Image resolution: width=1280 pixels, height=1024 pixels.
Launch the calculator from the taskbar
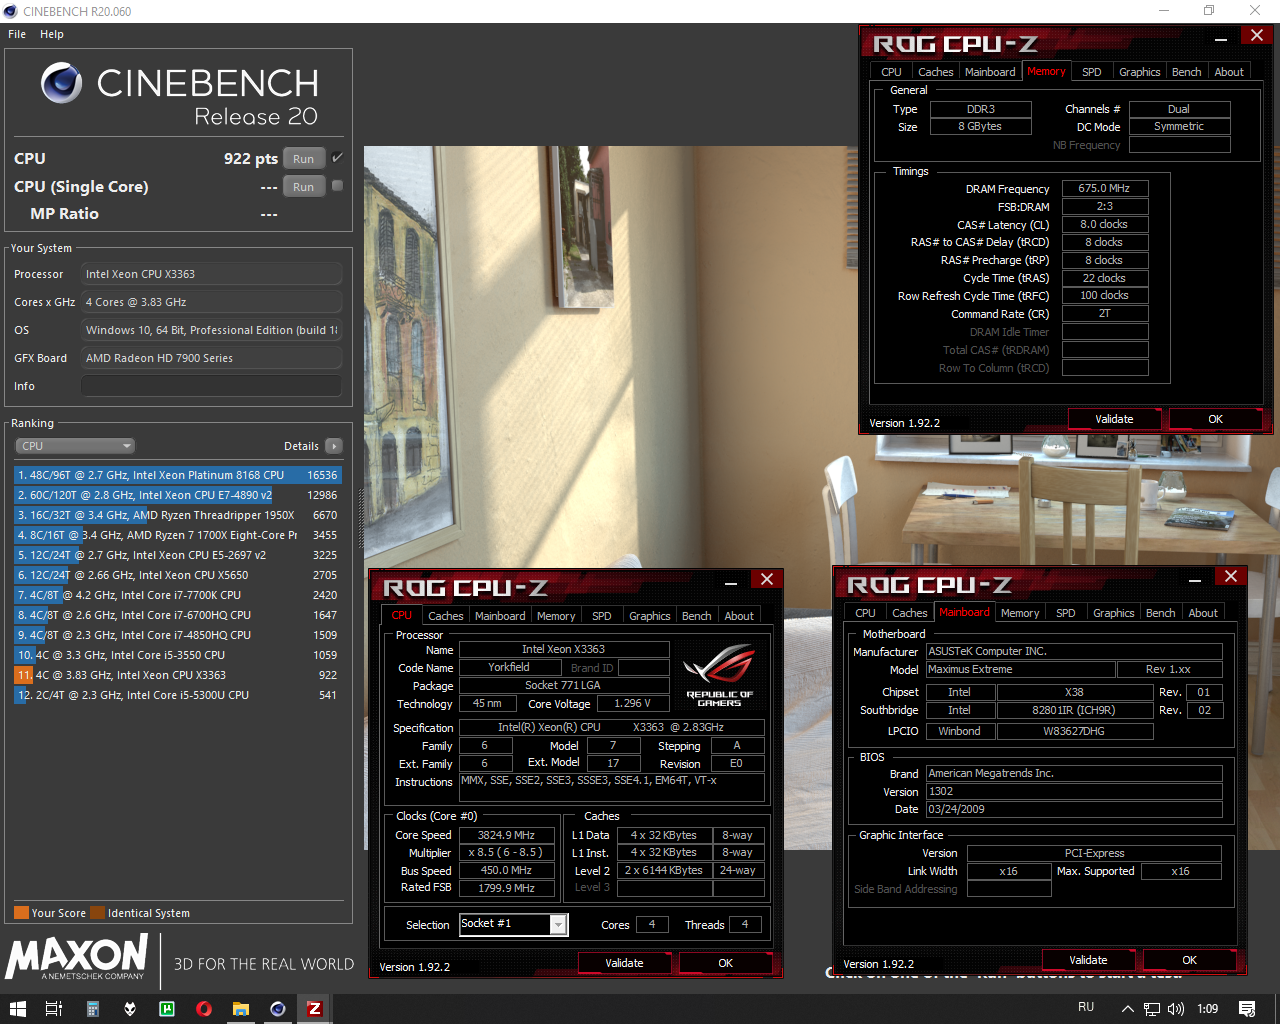pos(92,1008)
